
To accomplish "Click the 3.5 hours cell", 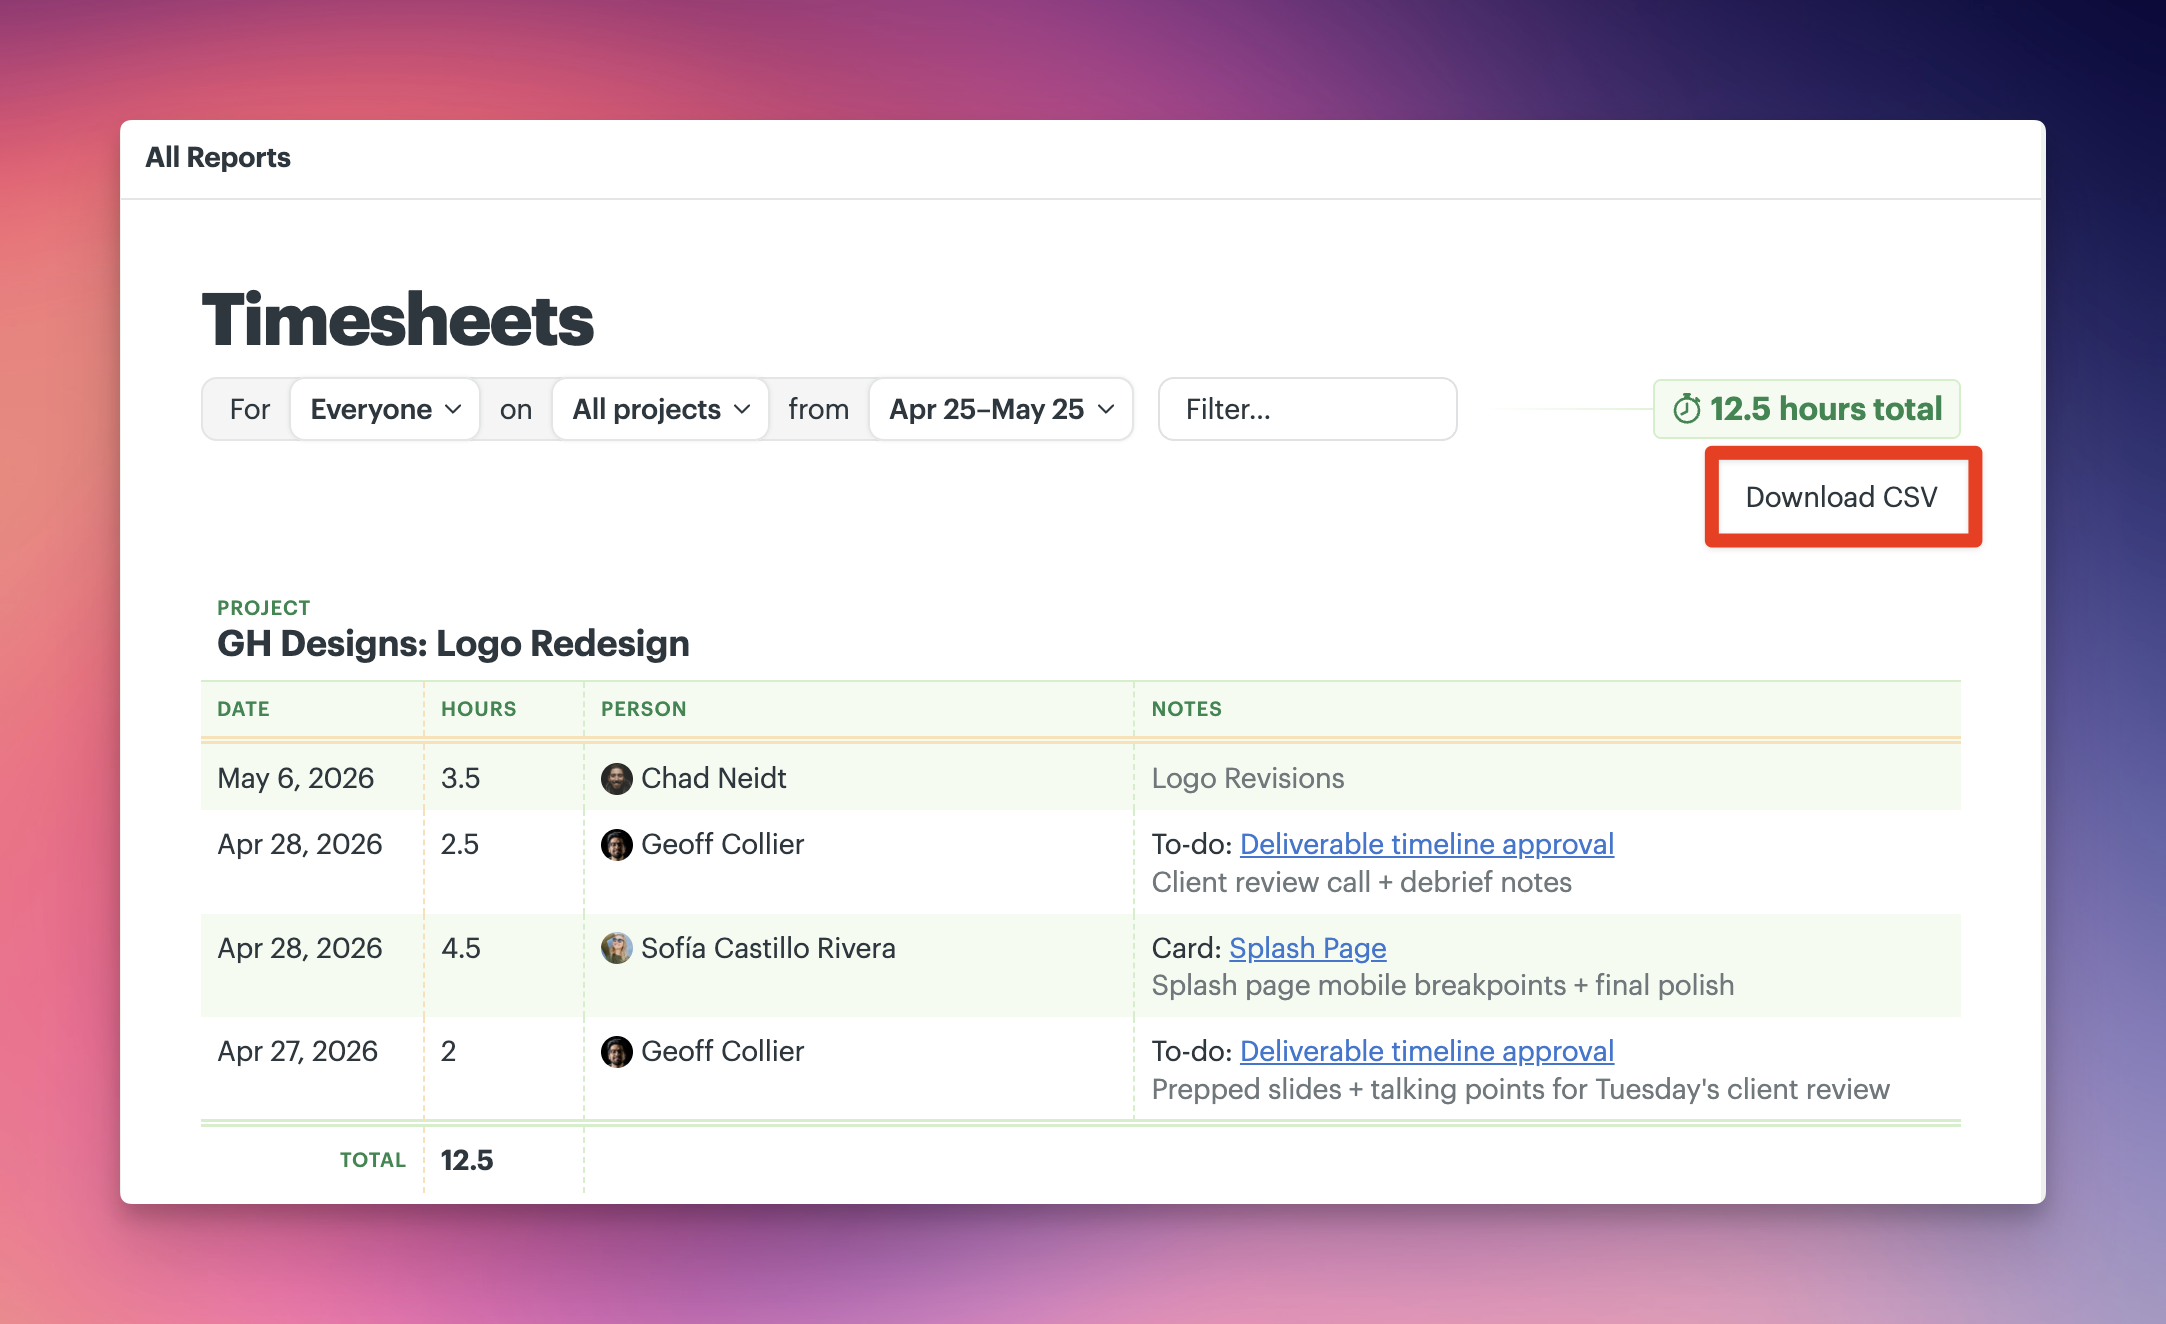I will click(x=461, y=778).
